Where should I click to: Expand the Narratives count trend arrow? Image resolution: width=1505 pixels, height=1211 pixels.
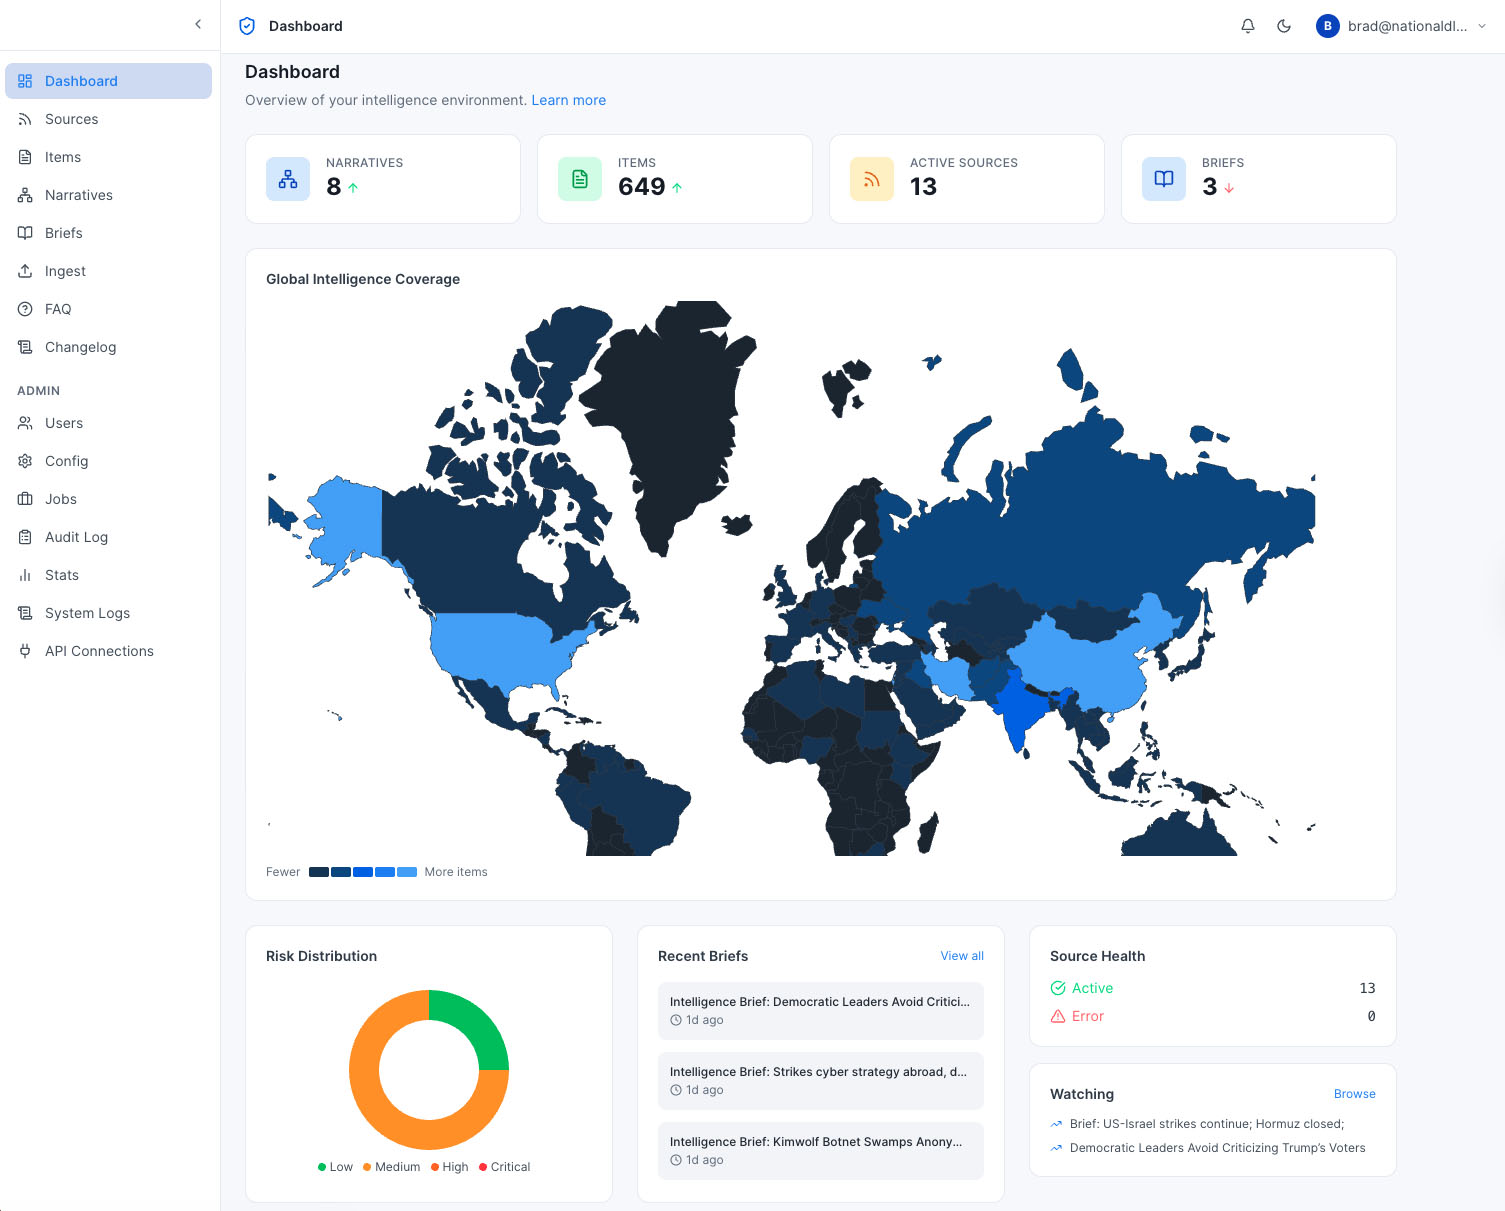coord(351,186)
